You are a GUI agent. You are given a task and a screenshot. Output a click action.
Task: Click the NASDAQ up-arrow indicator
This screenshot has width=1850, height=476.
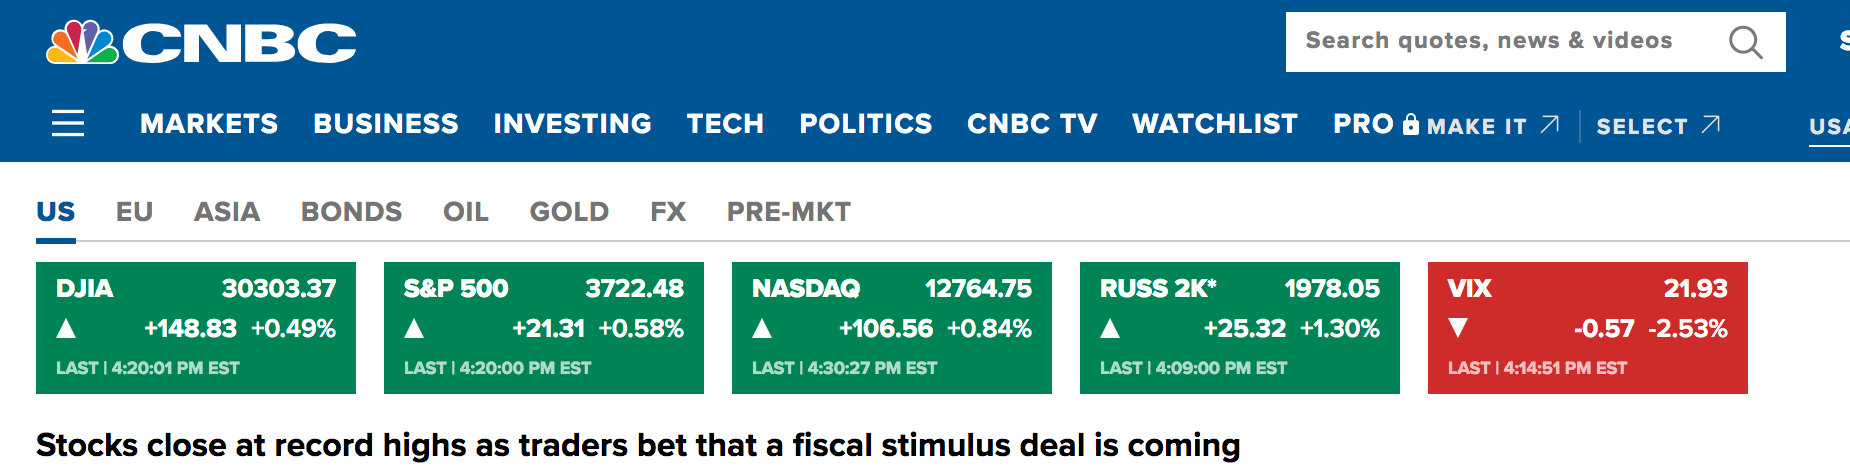pyautogui.click(x=762, y=328)
